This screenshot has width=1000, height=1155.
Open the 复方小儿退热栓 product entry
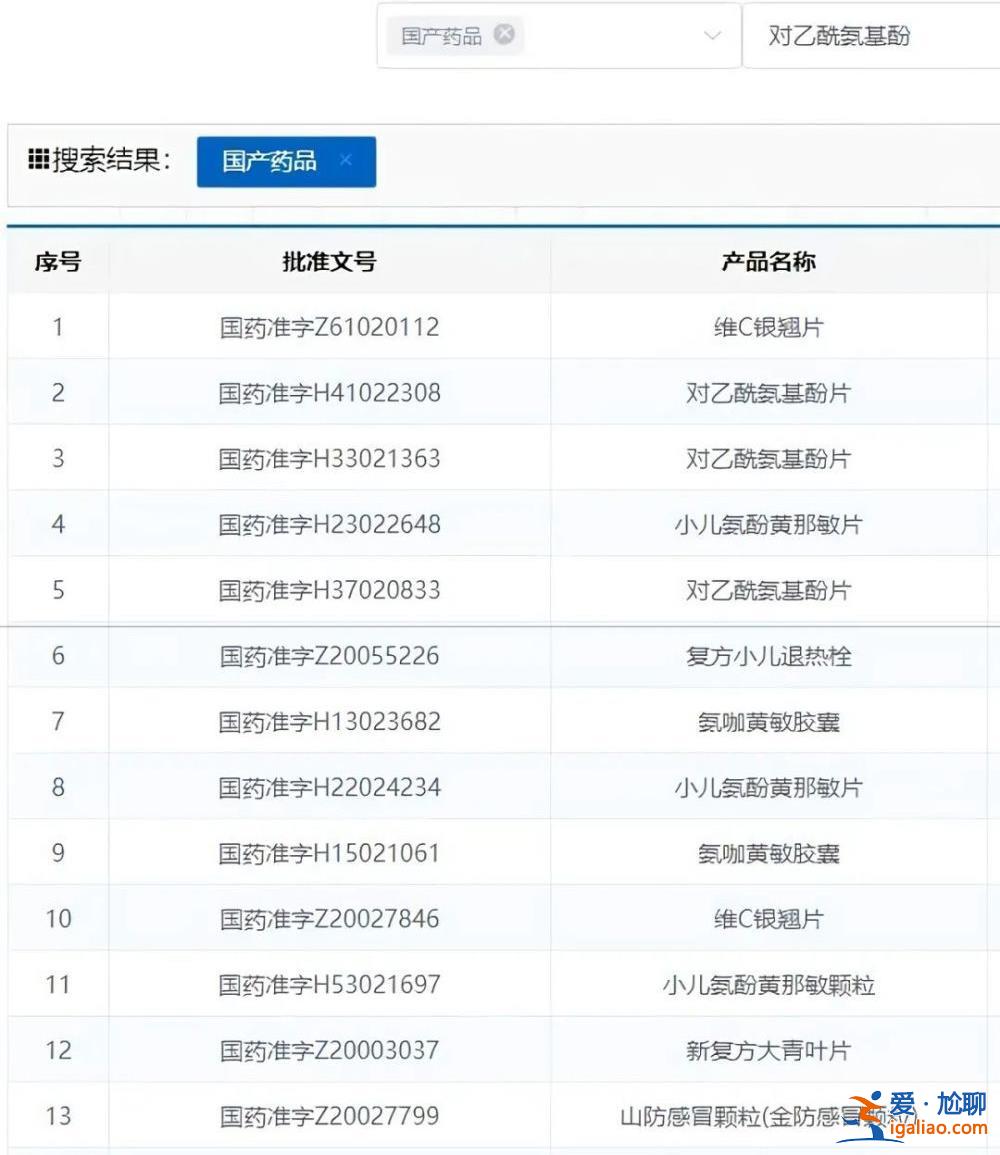pos(768,656)
